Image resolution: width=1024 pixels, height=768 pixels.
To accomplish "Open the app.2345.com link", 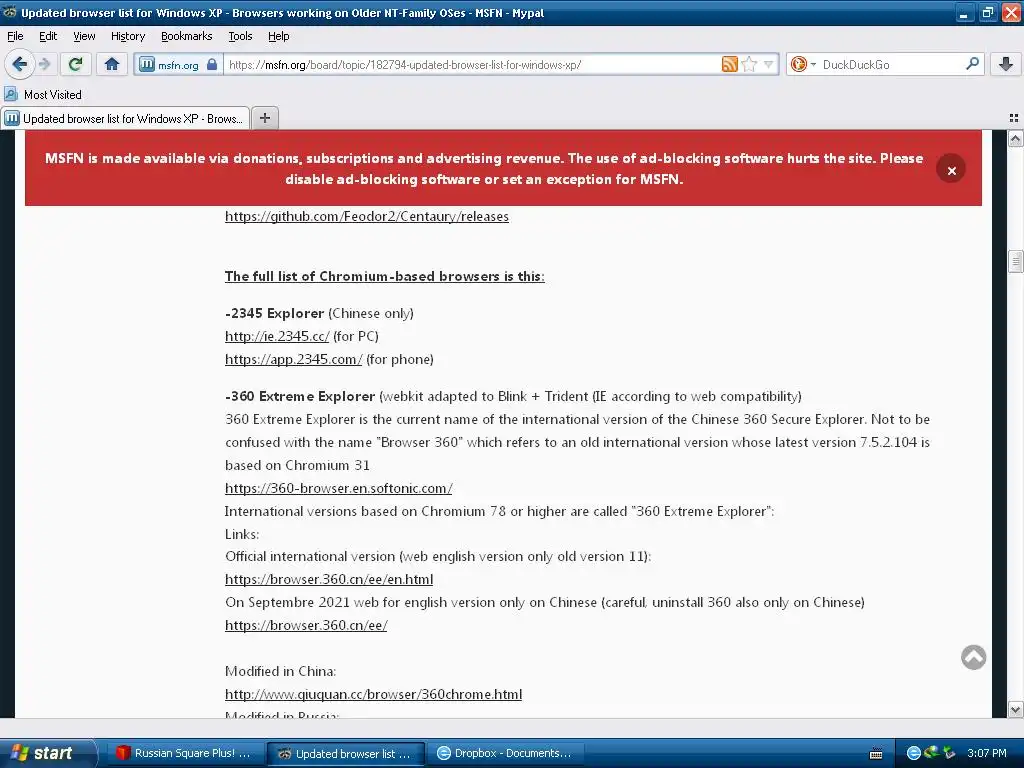I will click(x=293, y=359).
